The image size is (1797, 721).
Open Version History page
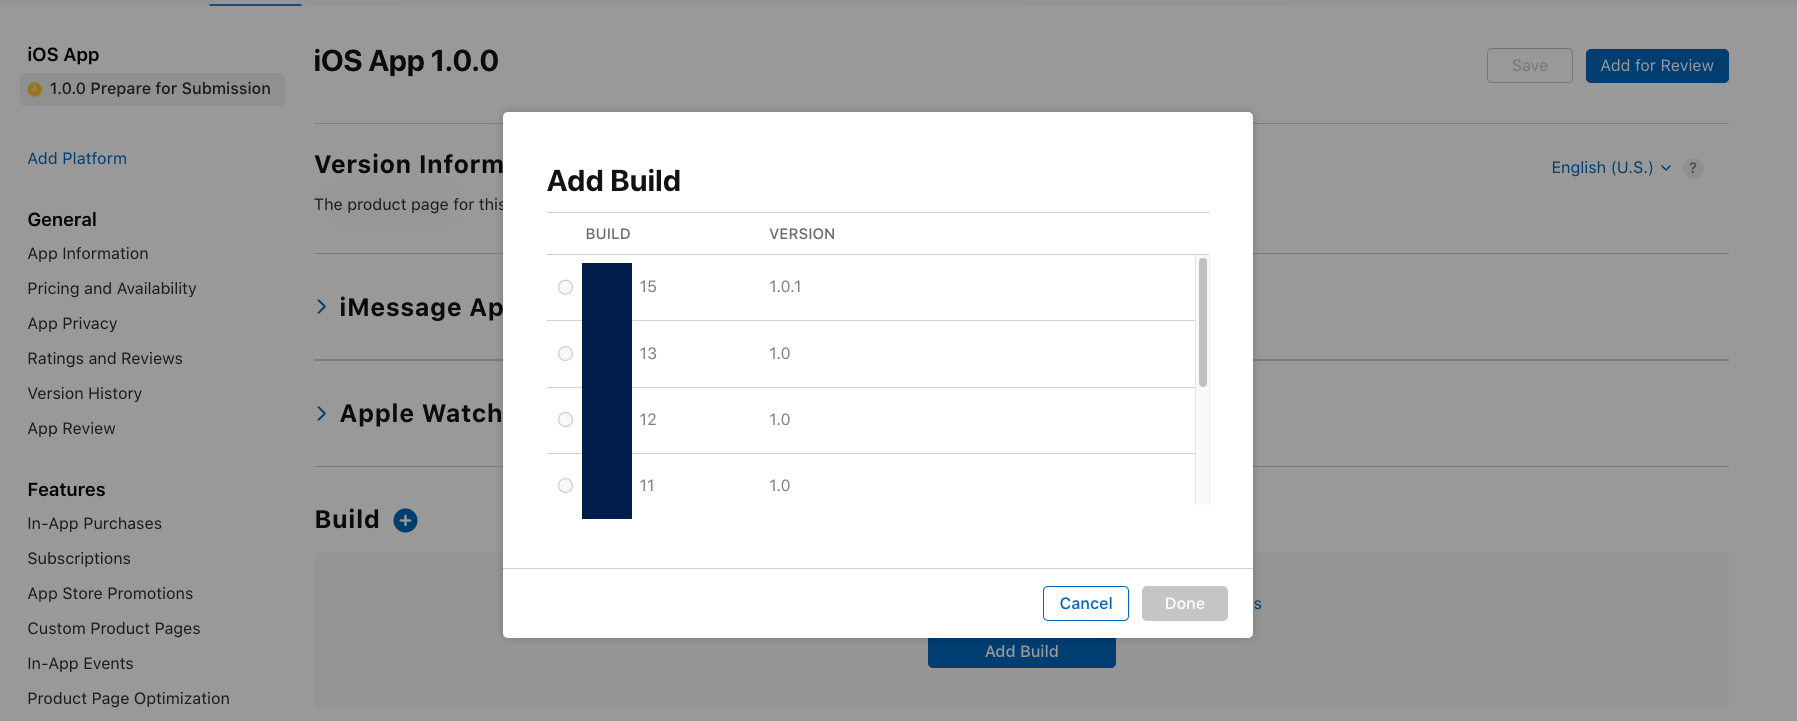click(x=85, y=394)
